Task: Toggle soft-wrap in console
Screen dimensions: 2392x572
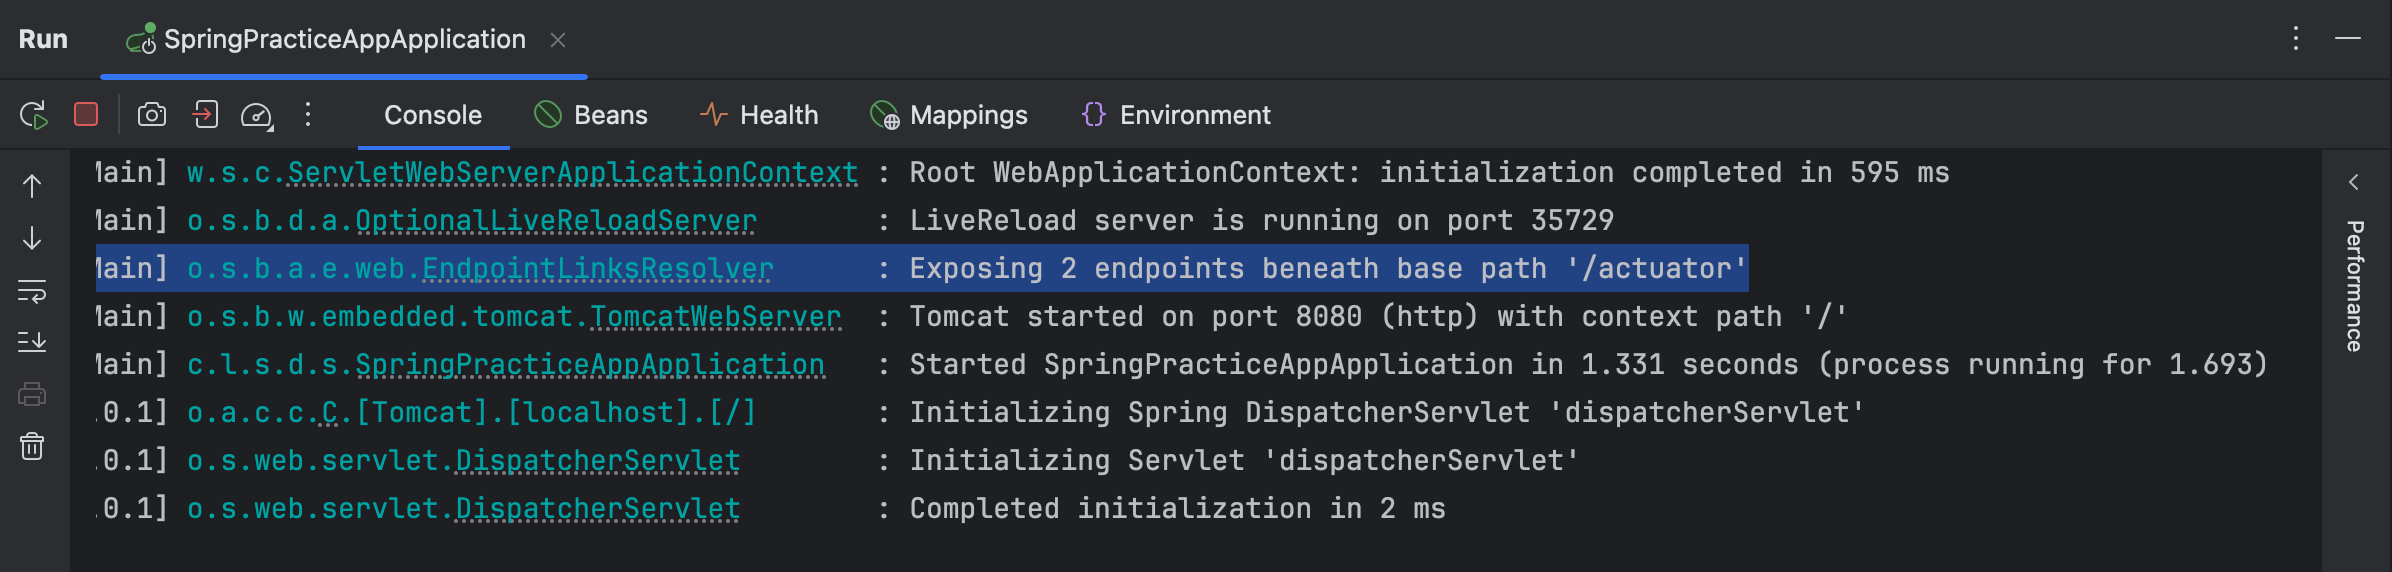Action: (32, 291)
